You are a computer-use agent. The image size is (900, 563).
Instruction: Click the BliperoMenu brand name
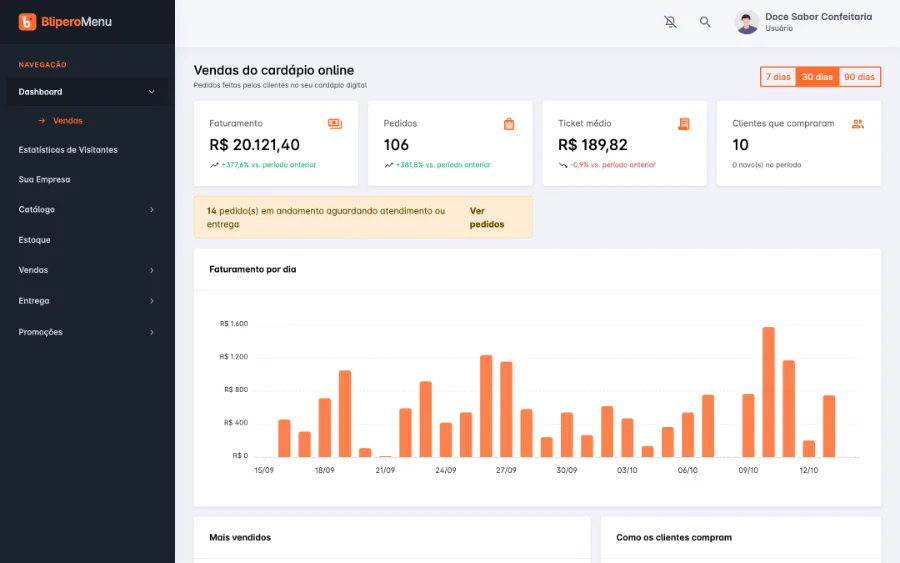(76, 22)
